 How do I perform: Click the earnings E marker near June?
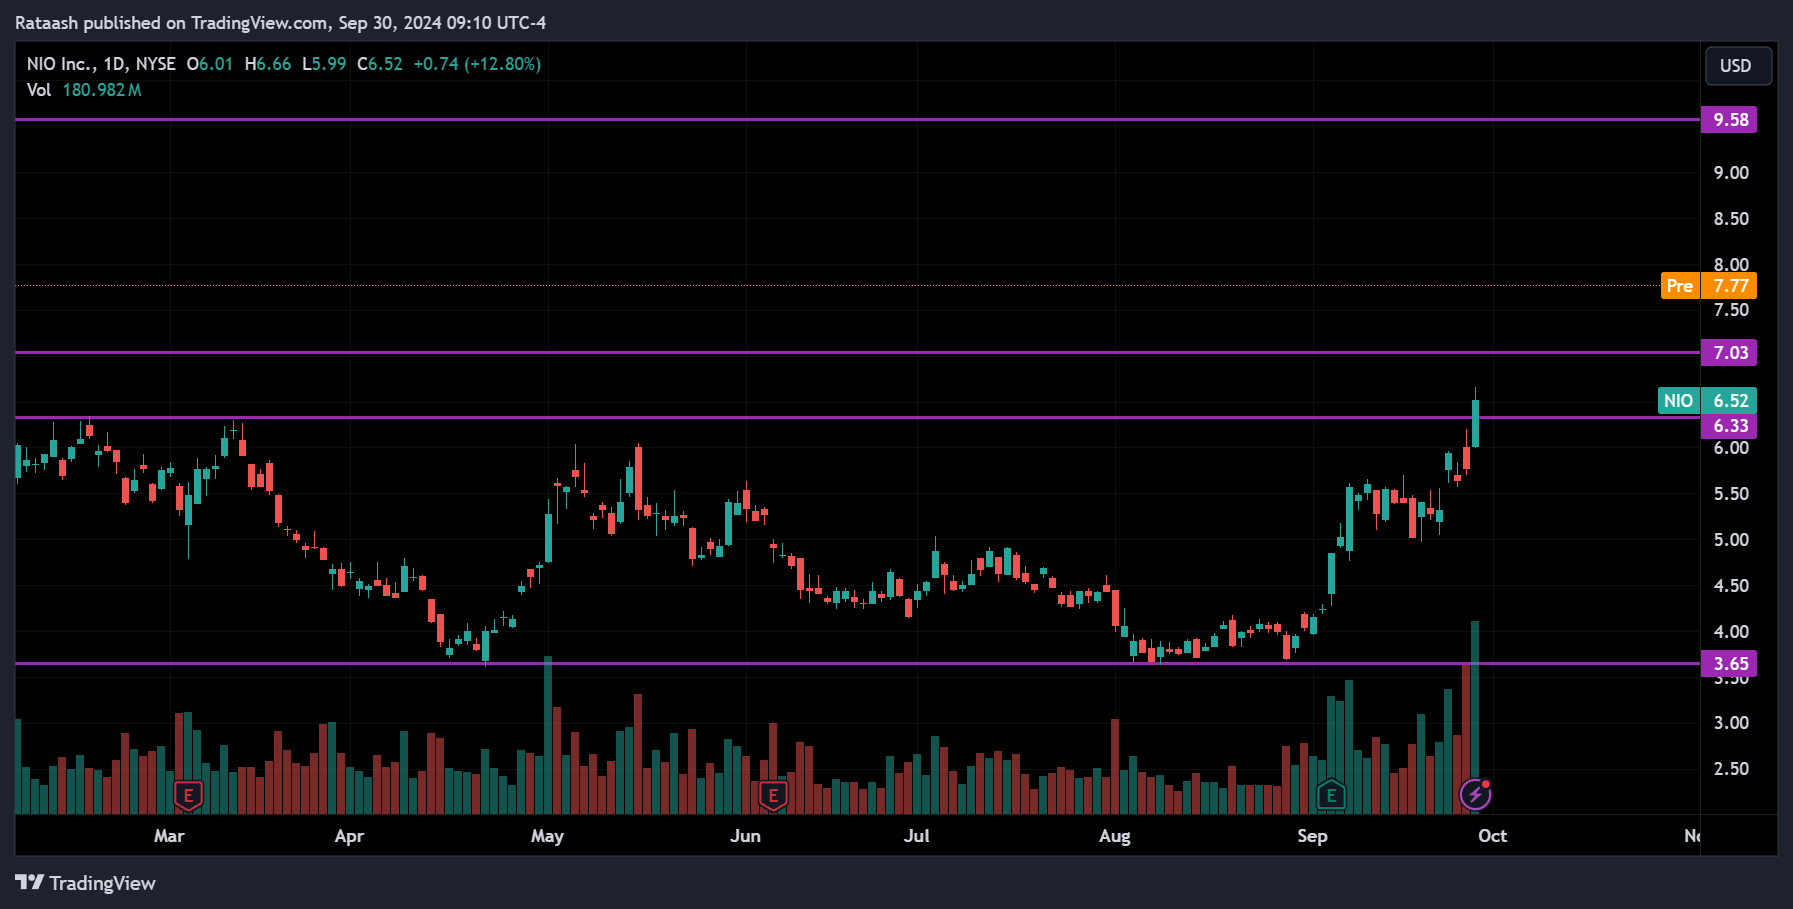point(773,796)
